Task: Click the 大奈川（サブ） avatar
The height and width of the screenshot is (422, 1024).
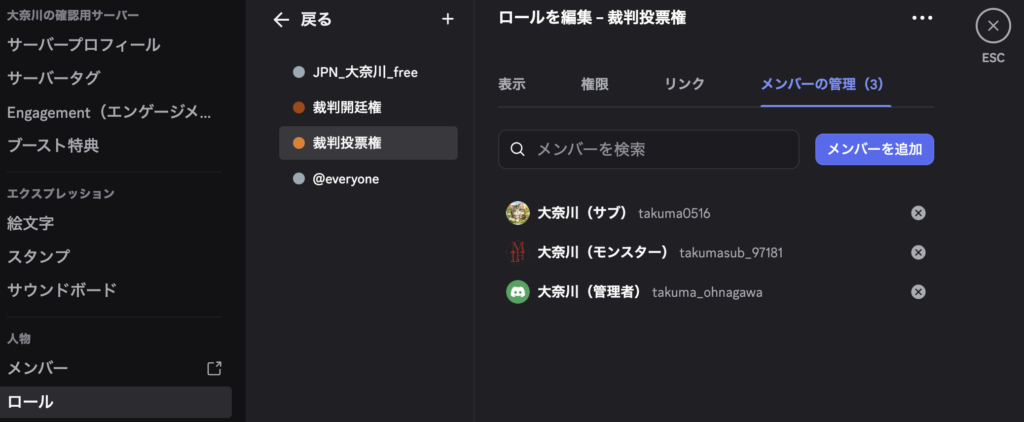Action: point(518,213)
